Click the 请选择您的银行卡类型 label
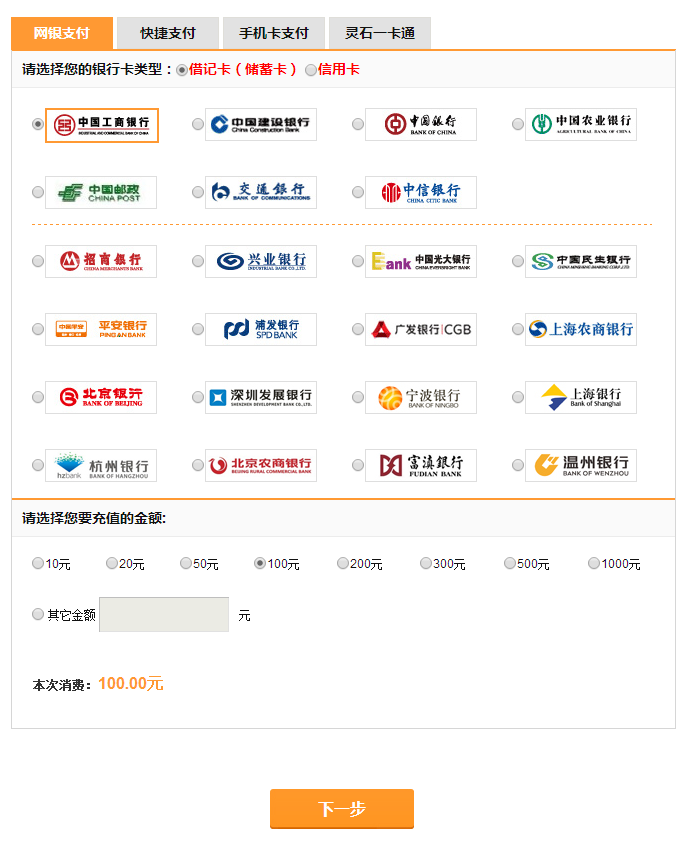 click(96, 69)
